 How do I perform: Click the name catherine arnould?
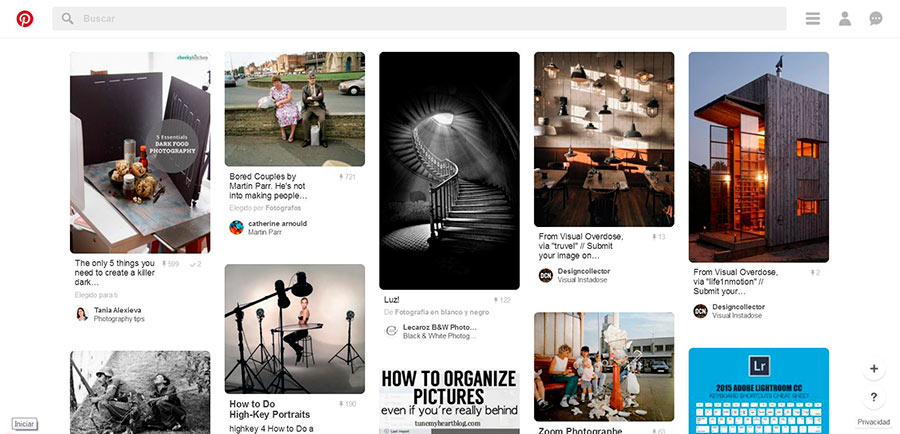pyautogui.click(x=277, y=223)
